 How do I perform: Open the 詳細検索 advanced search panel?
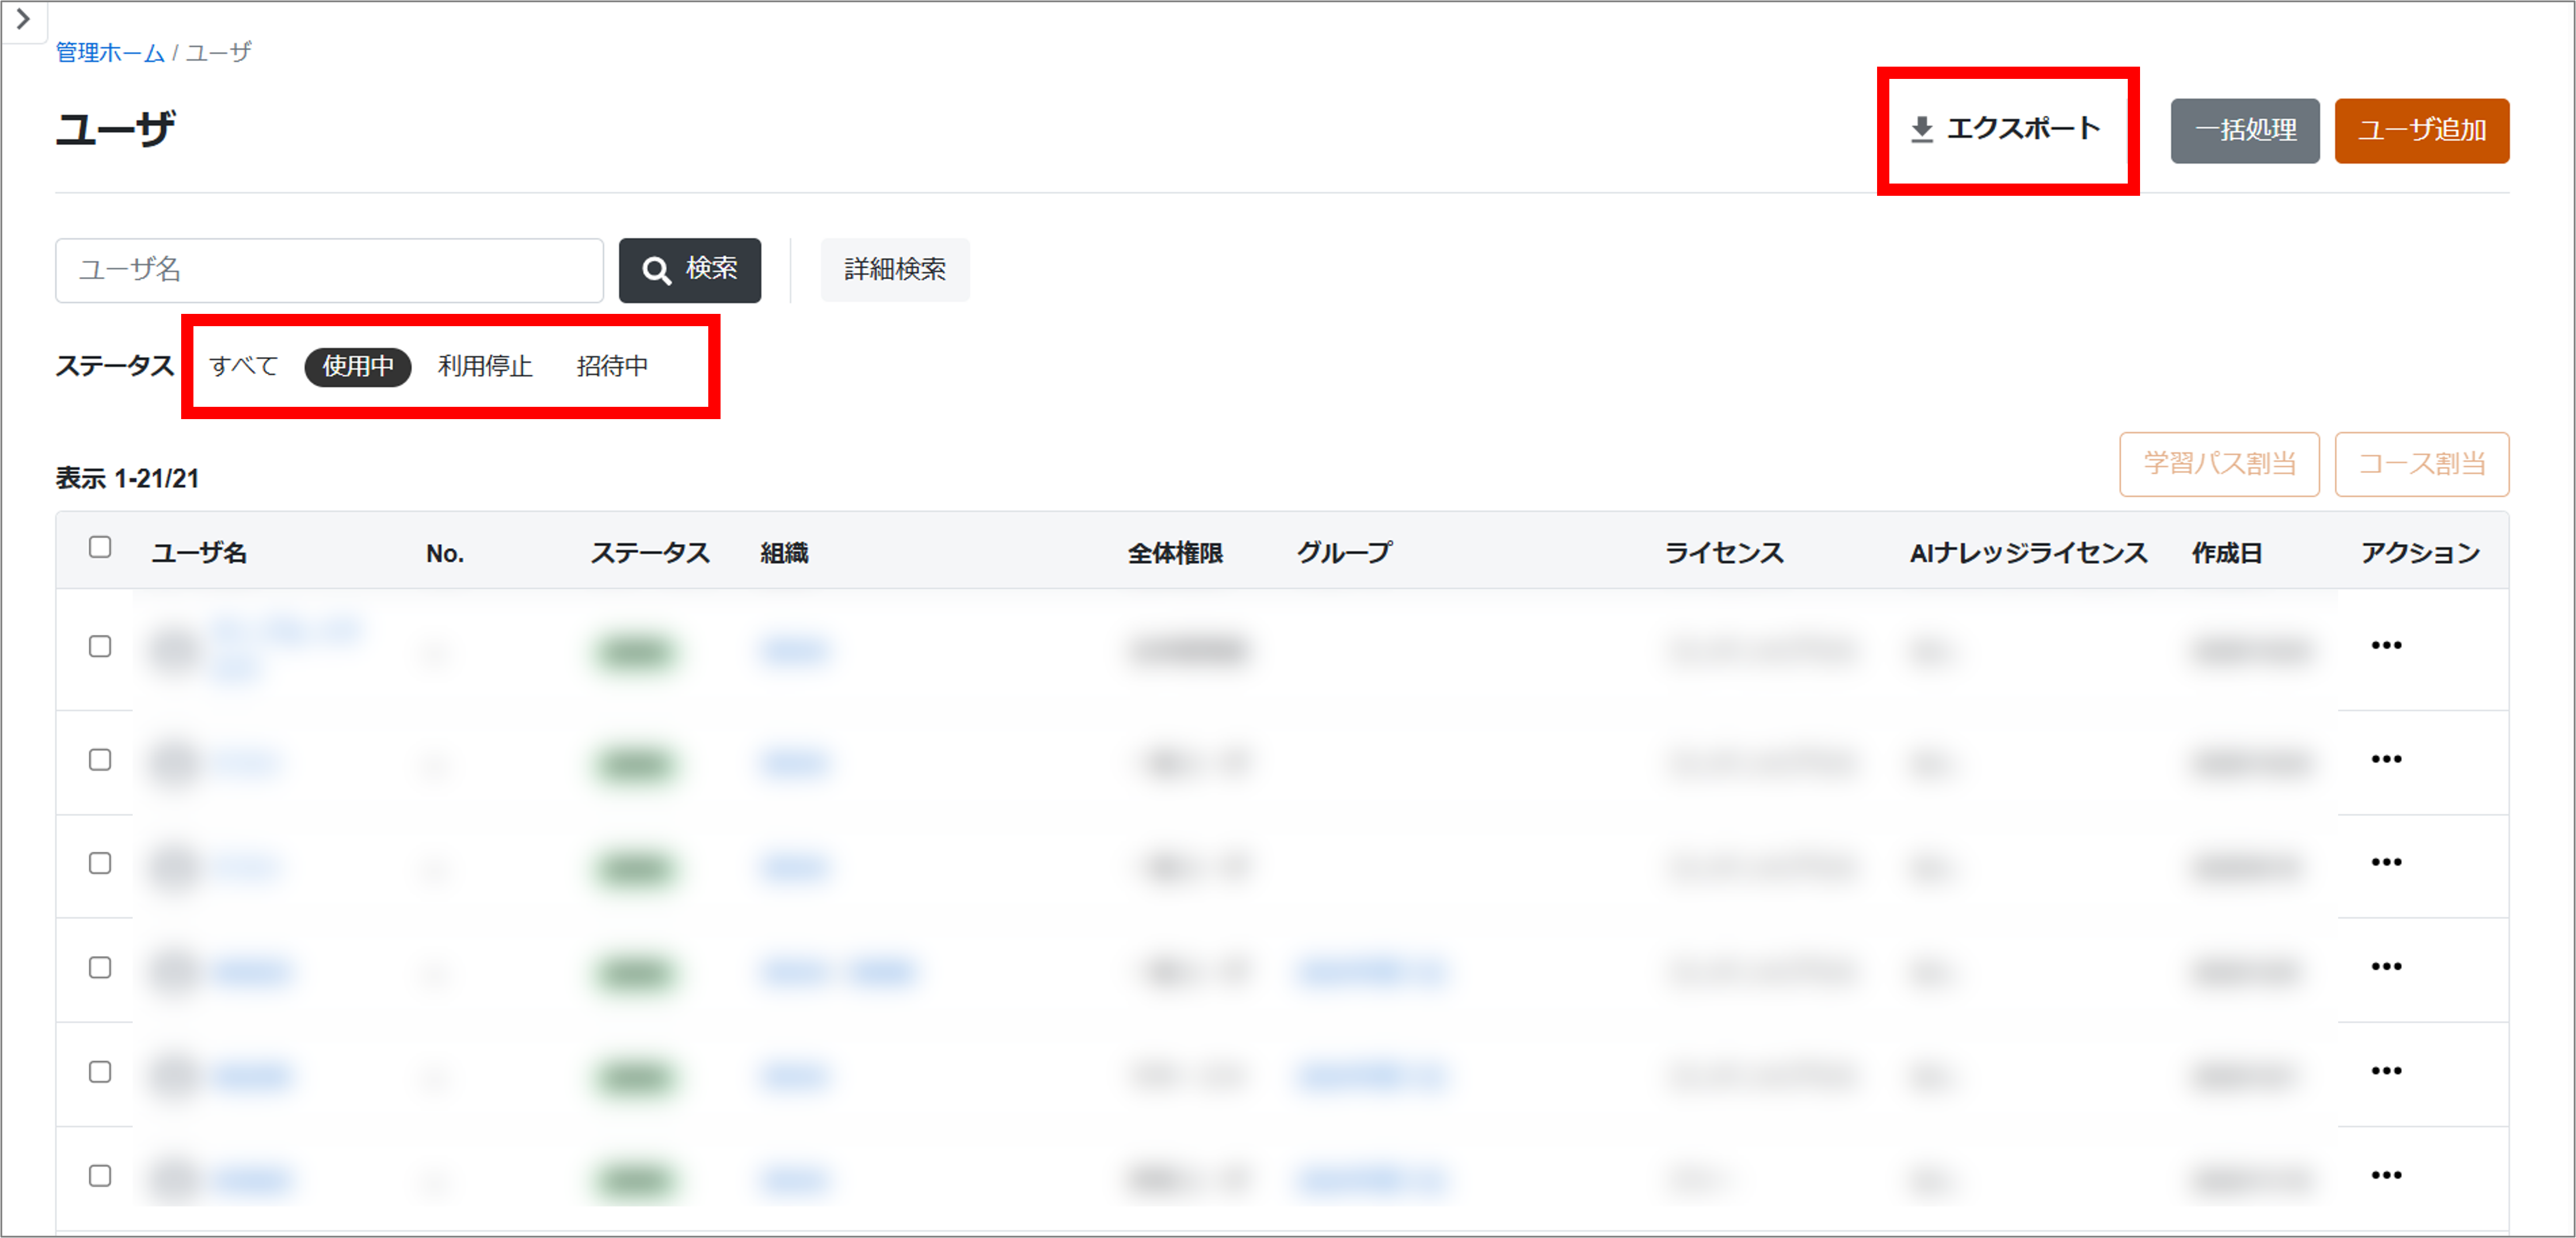click(x=894, y=270)
